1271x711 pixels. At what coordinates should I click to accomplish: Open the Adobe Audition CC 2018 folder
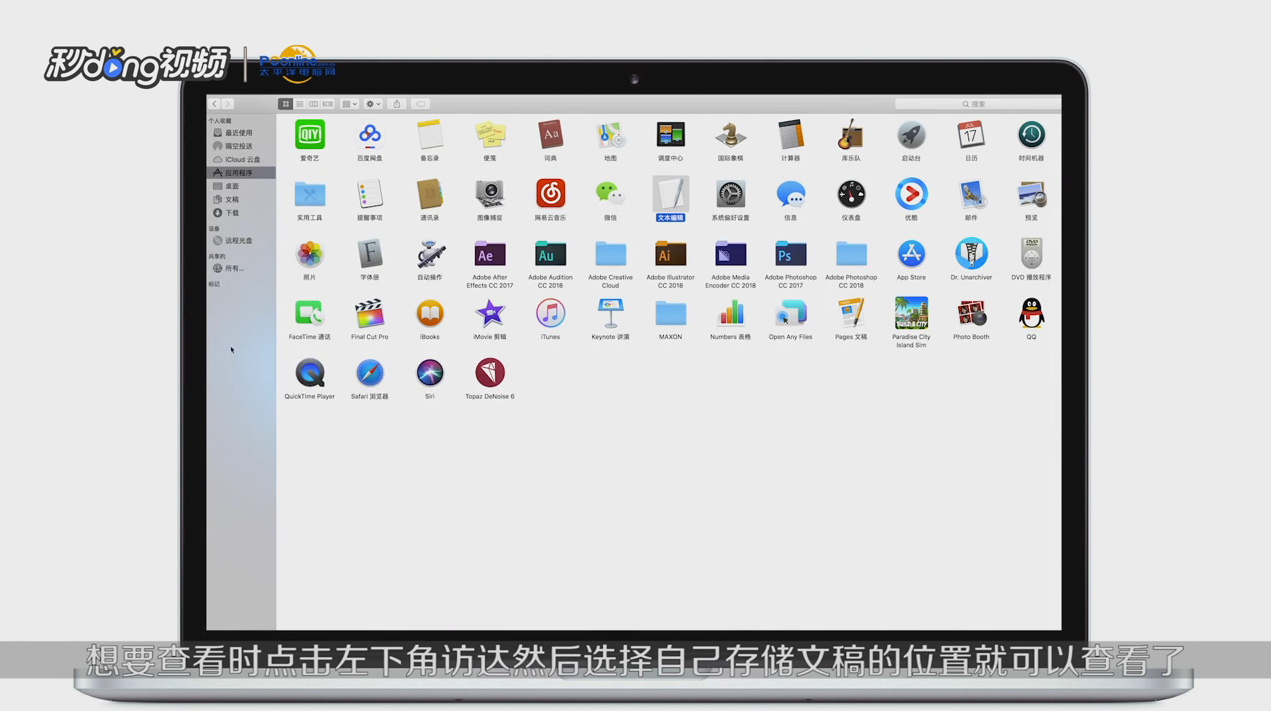click(x=550, y=254)
